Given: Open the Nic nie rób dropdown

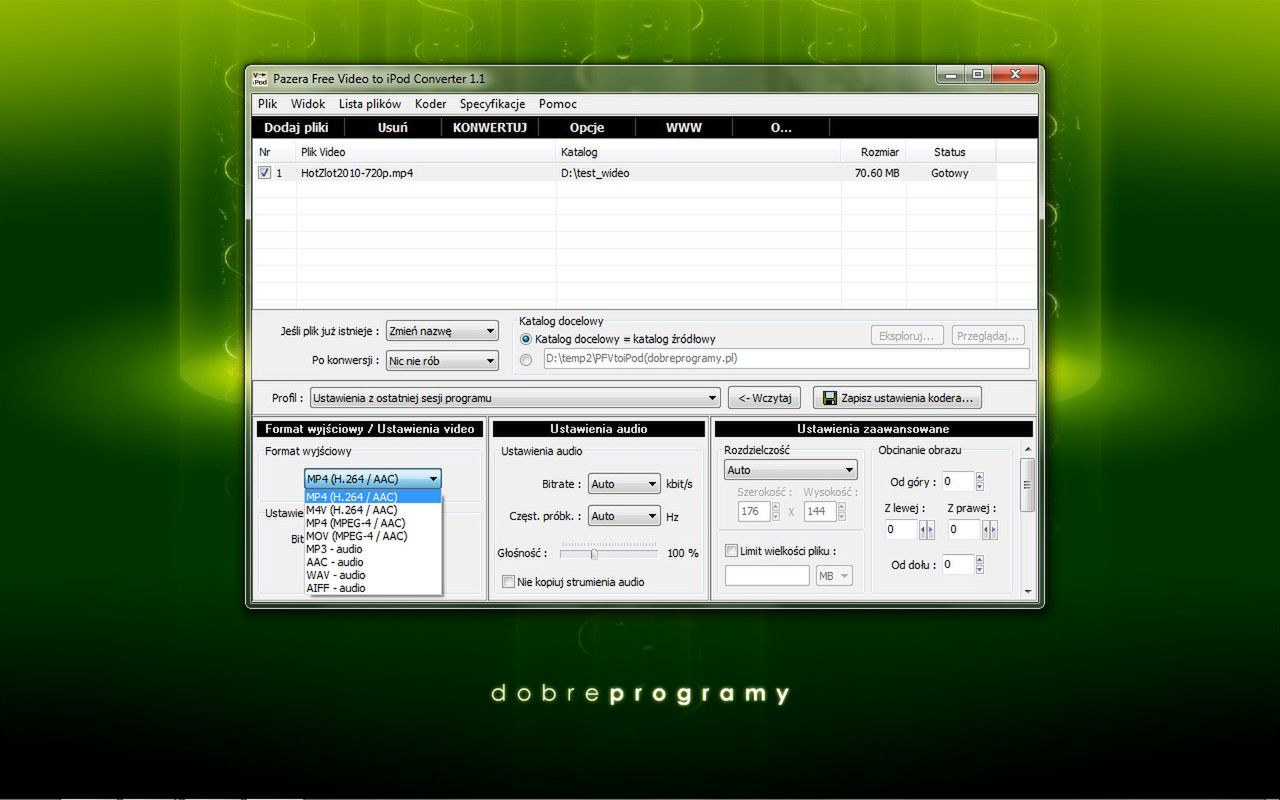Looking at the screenshot, I should pyautogui.click(x=442, y=360).
